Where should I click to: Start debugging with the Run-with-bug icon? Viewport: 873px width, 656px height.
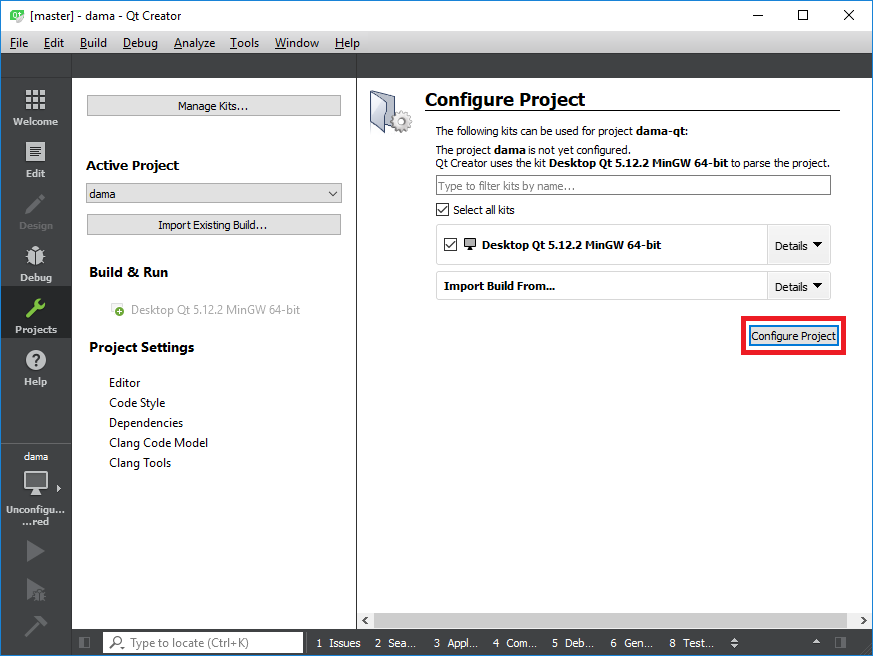[36, 589]
